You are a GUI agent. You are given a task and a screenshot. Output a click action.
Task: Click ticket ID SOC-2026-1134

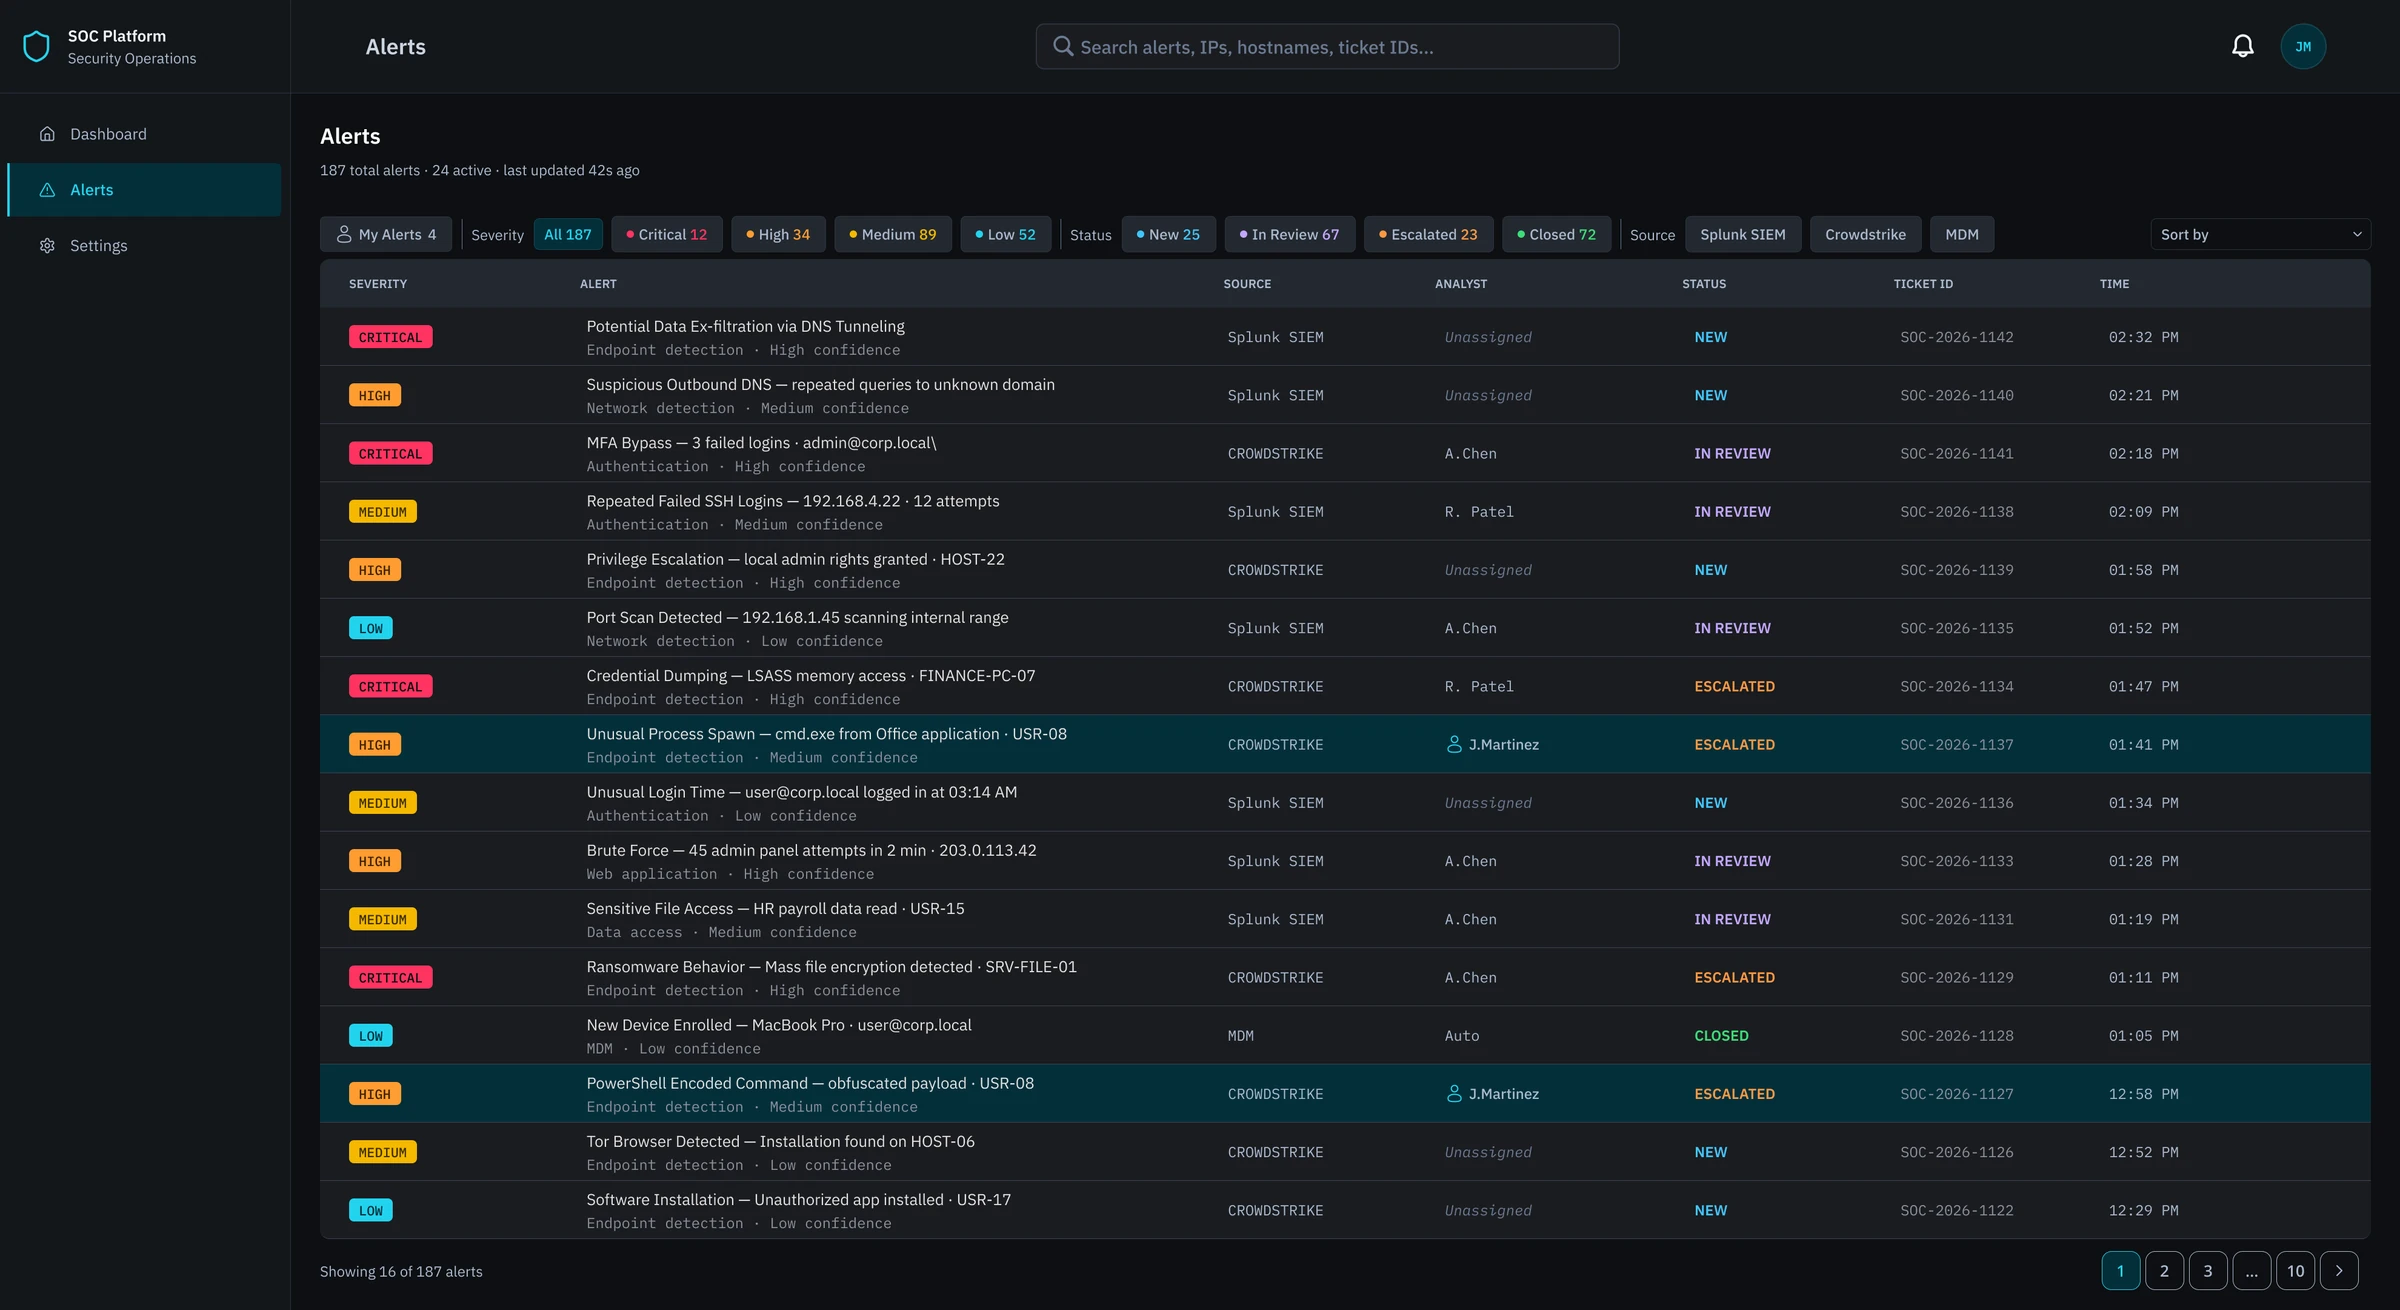coord(1956,686)
